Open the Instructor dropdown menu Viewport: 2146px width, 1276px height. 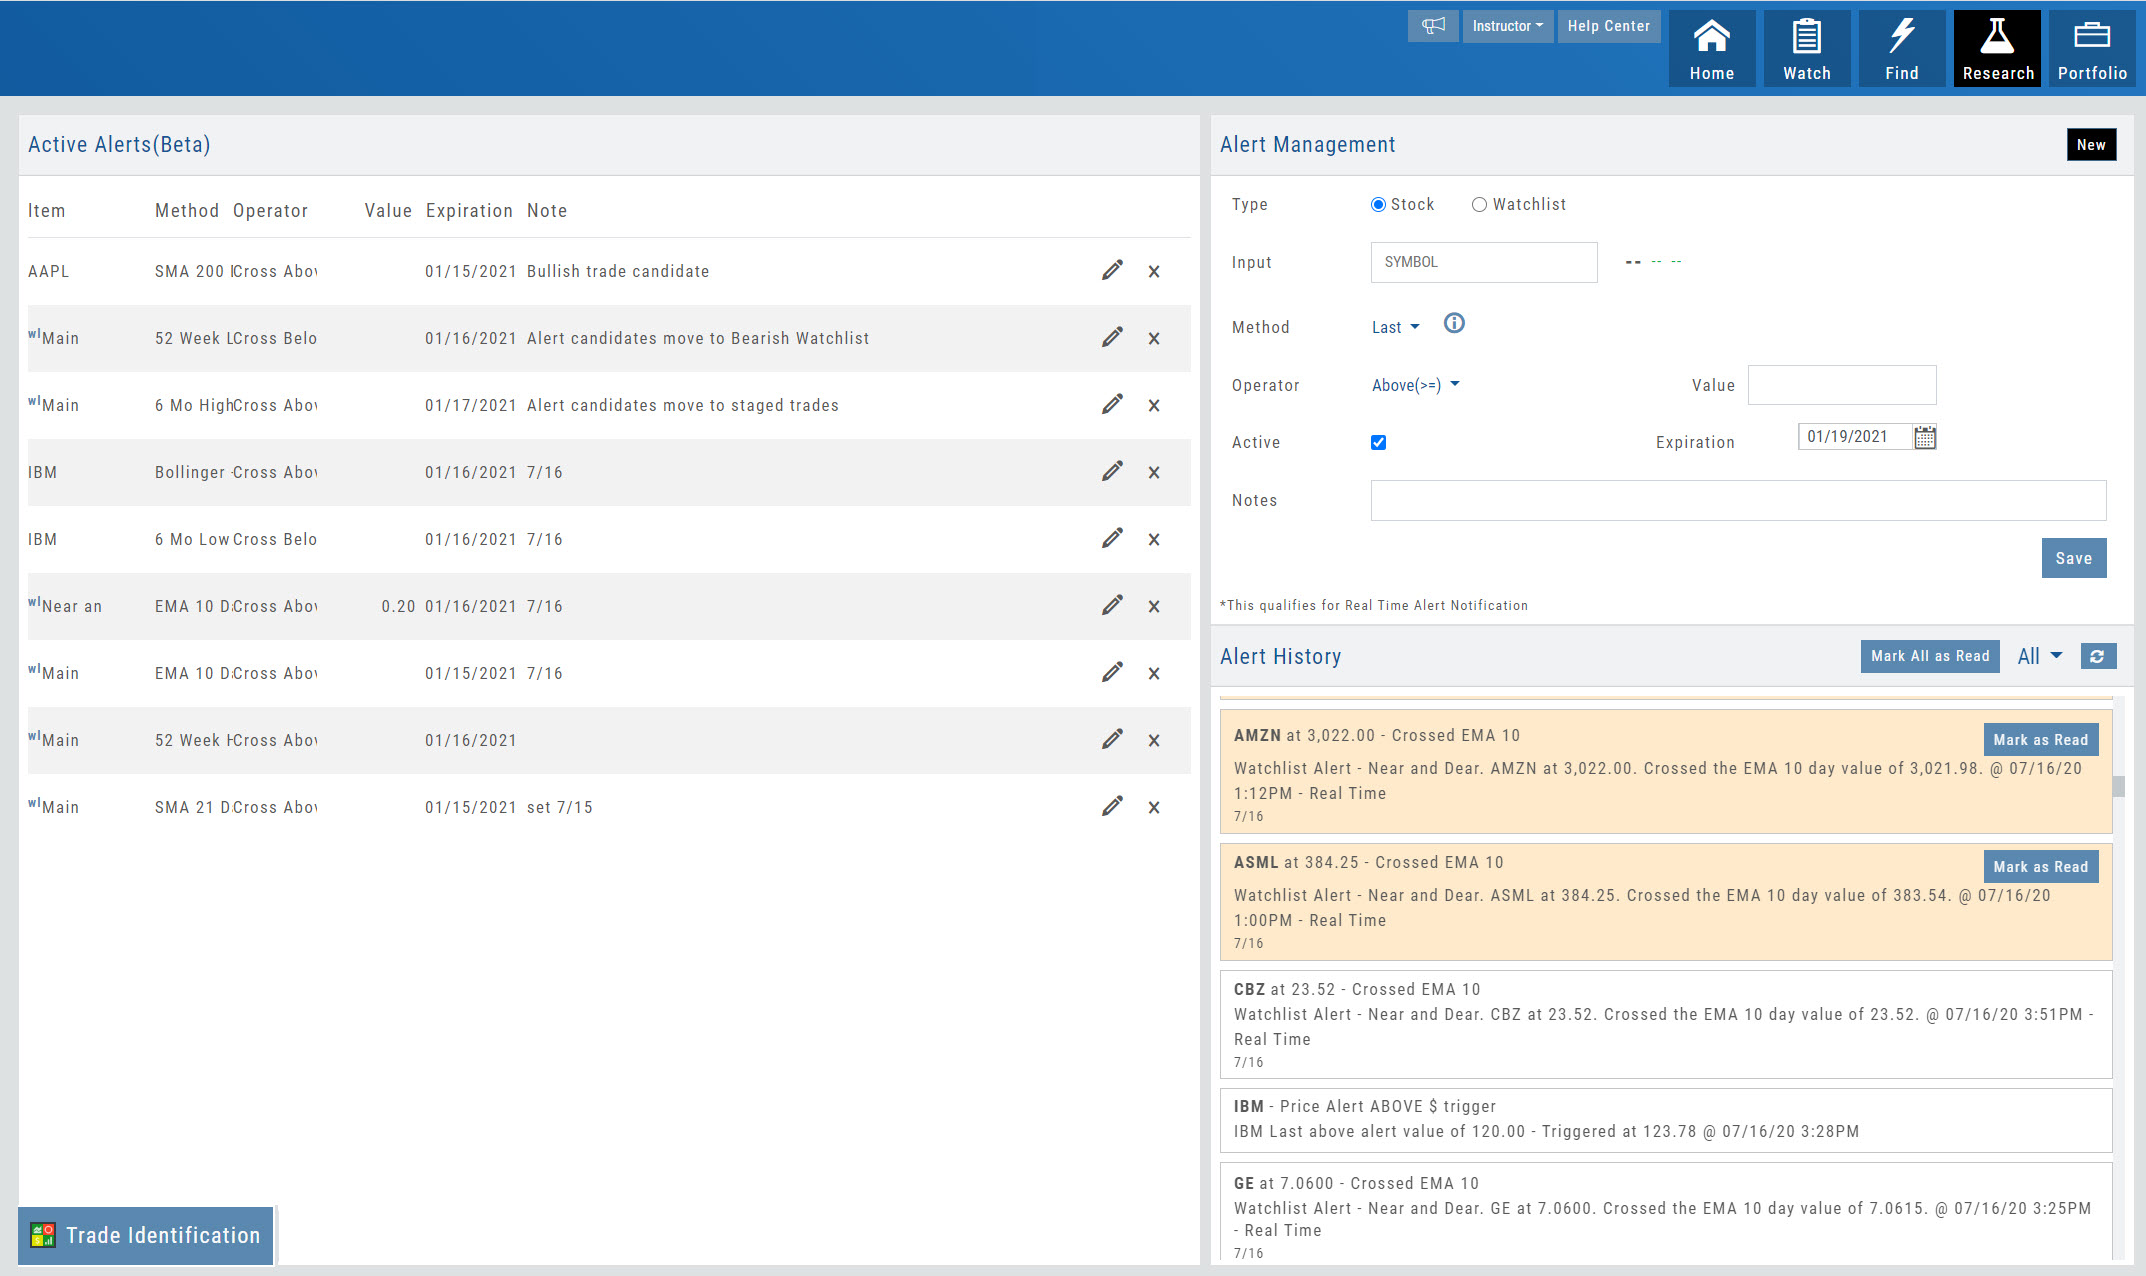click(x=1507, y=26)
